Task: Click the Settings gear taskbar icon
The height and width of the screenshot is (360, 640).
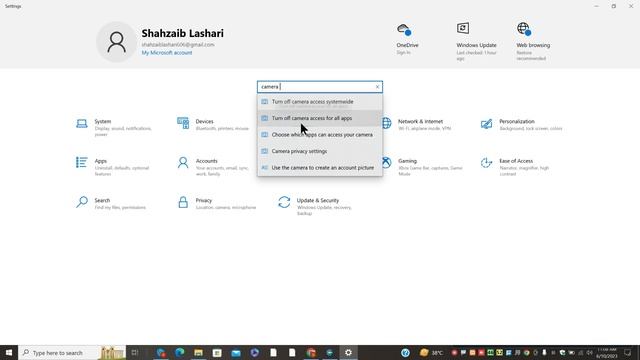Action: (x=348, y=353)
